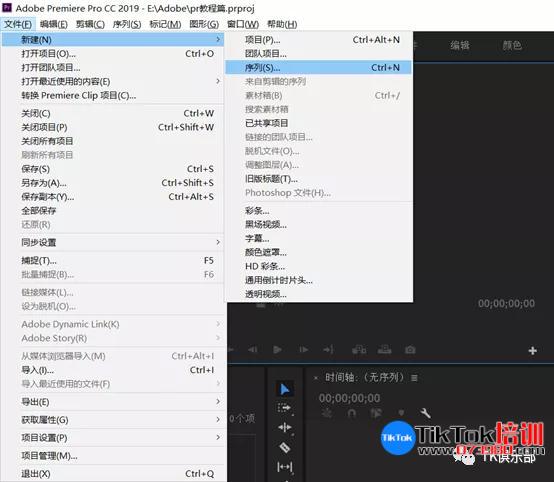The width and height of the screenshot is (554, 482).
Task: Switch to the 颜色 workspace tab
Action: click(x=512, y=45)
